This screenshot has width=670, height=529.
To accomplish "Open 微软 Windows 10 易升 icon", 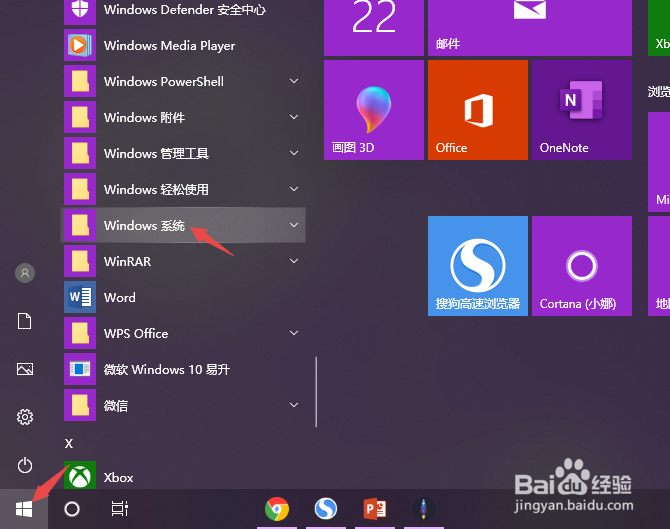I will click(80, 369).
